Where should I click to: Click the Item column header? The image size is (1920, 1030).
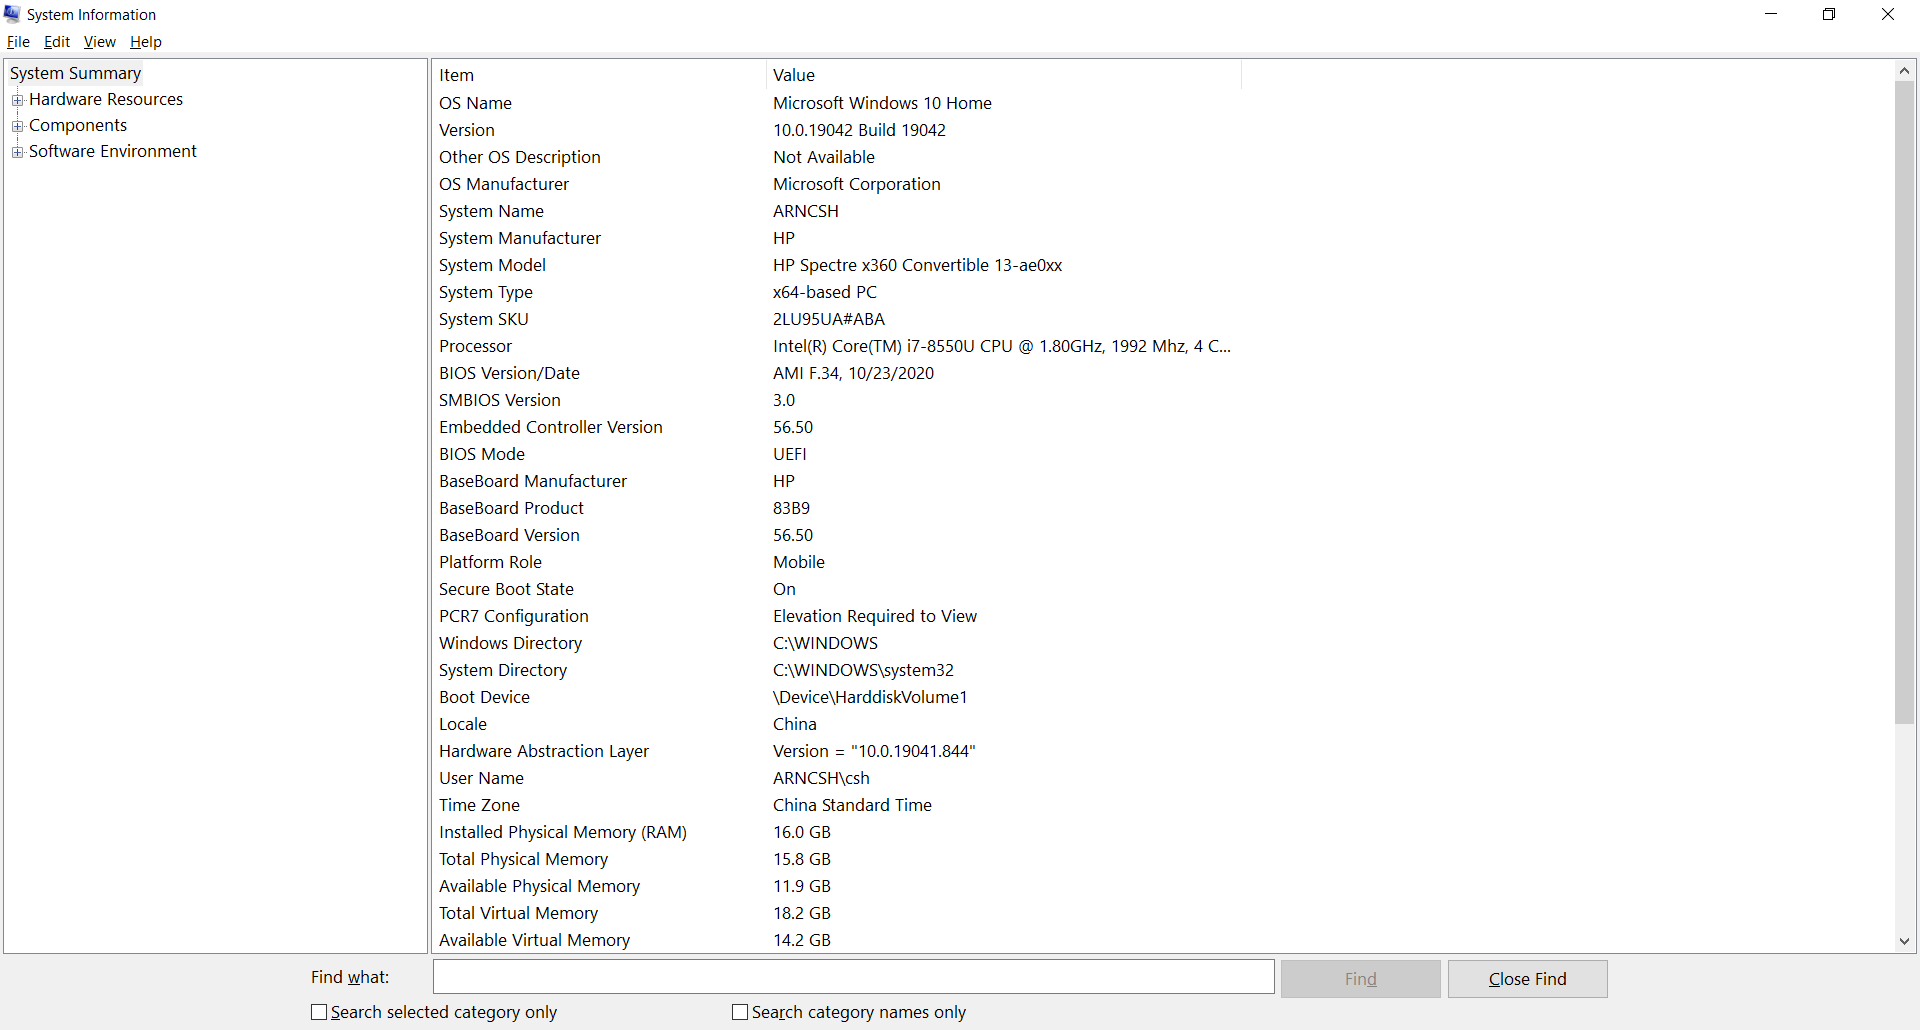pyautogui.click(x=599, y=75)
